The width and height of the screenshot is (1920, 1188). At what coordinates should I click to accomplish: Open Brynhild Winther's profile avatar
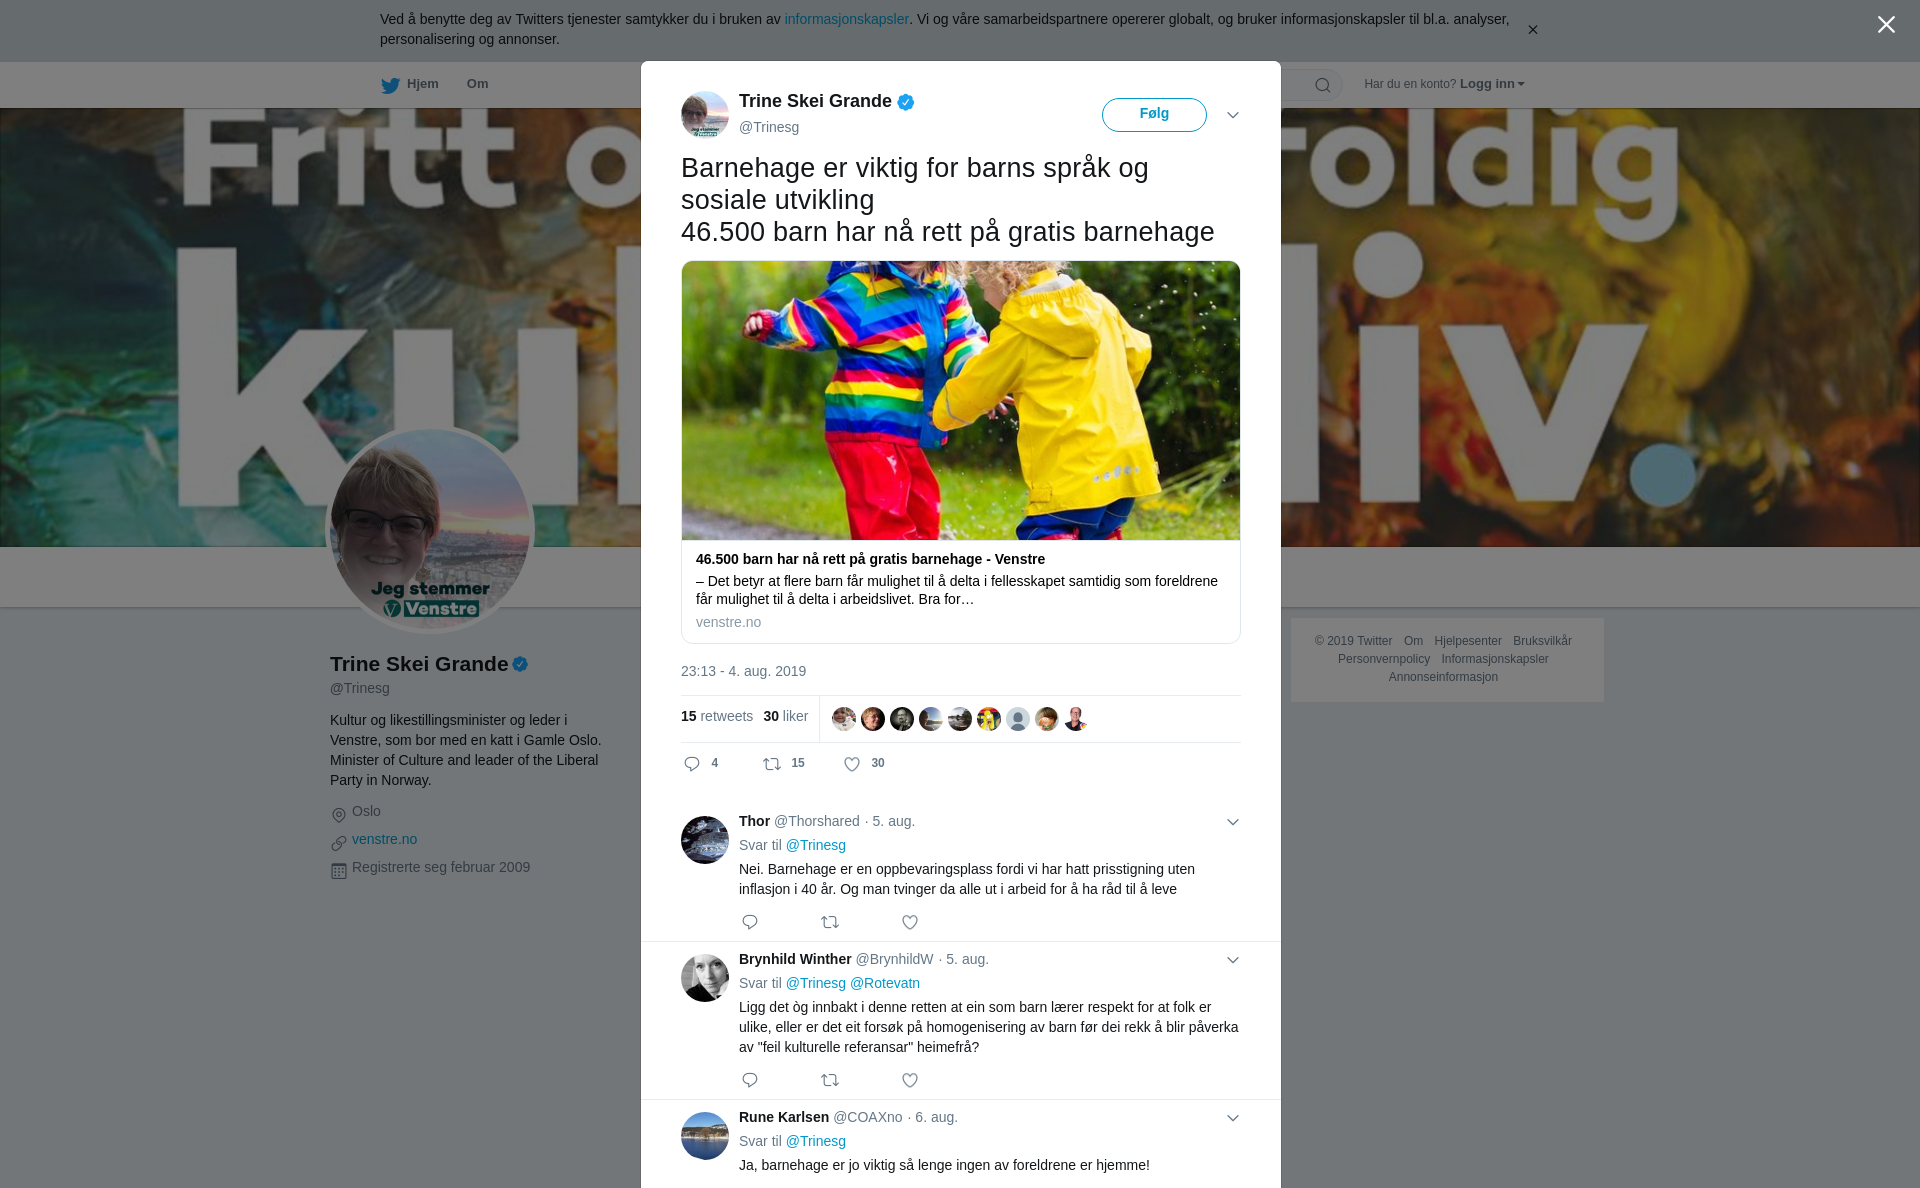[705, 978]
